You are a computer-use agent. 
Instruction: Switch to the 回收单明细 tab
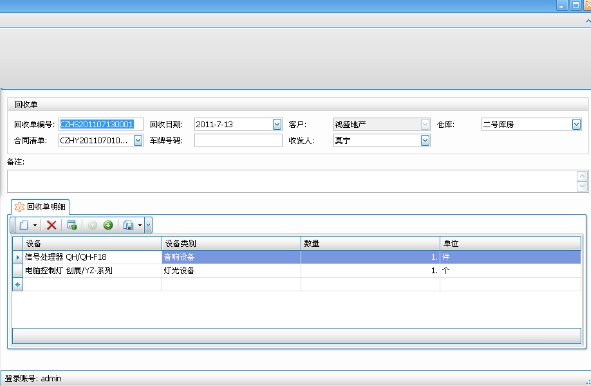tap(41, 207)
